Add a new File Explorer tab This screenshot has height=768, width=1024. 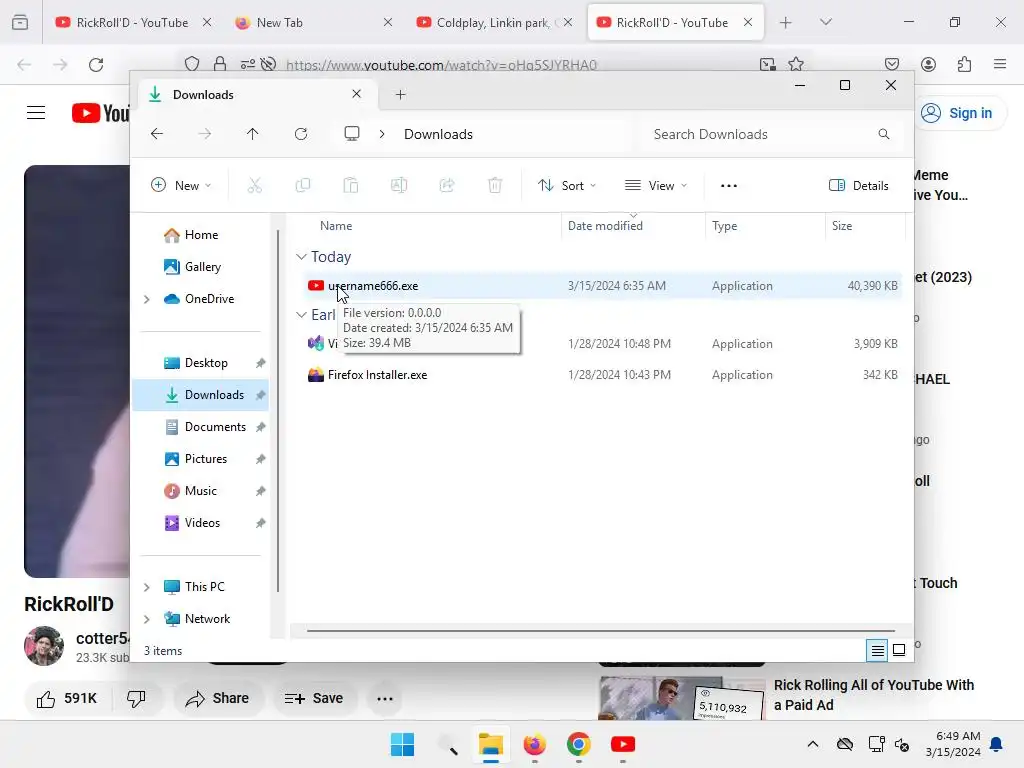click(400, 95)
